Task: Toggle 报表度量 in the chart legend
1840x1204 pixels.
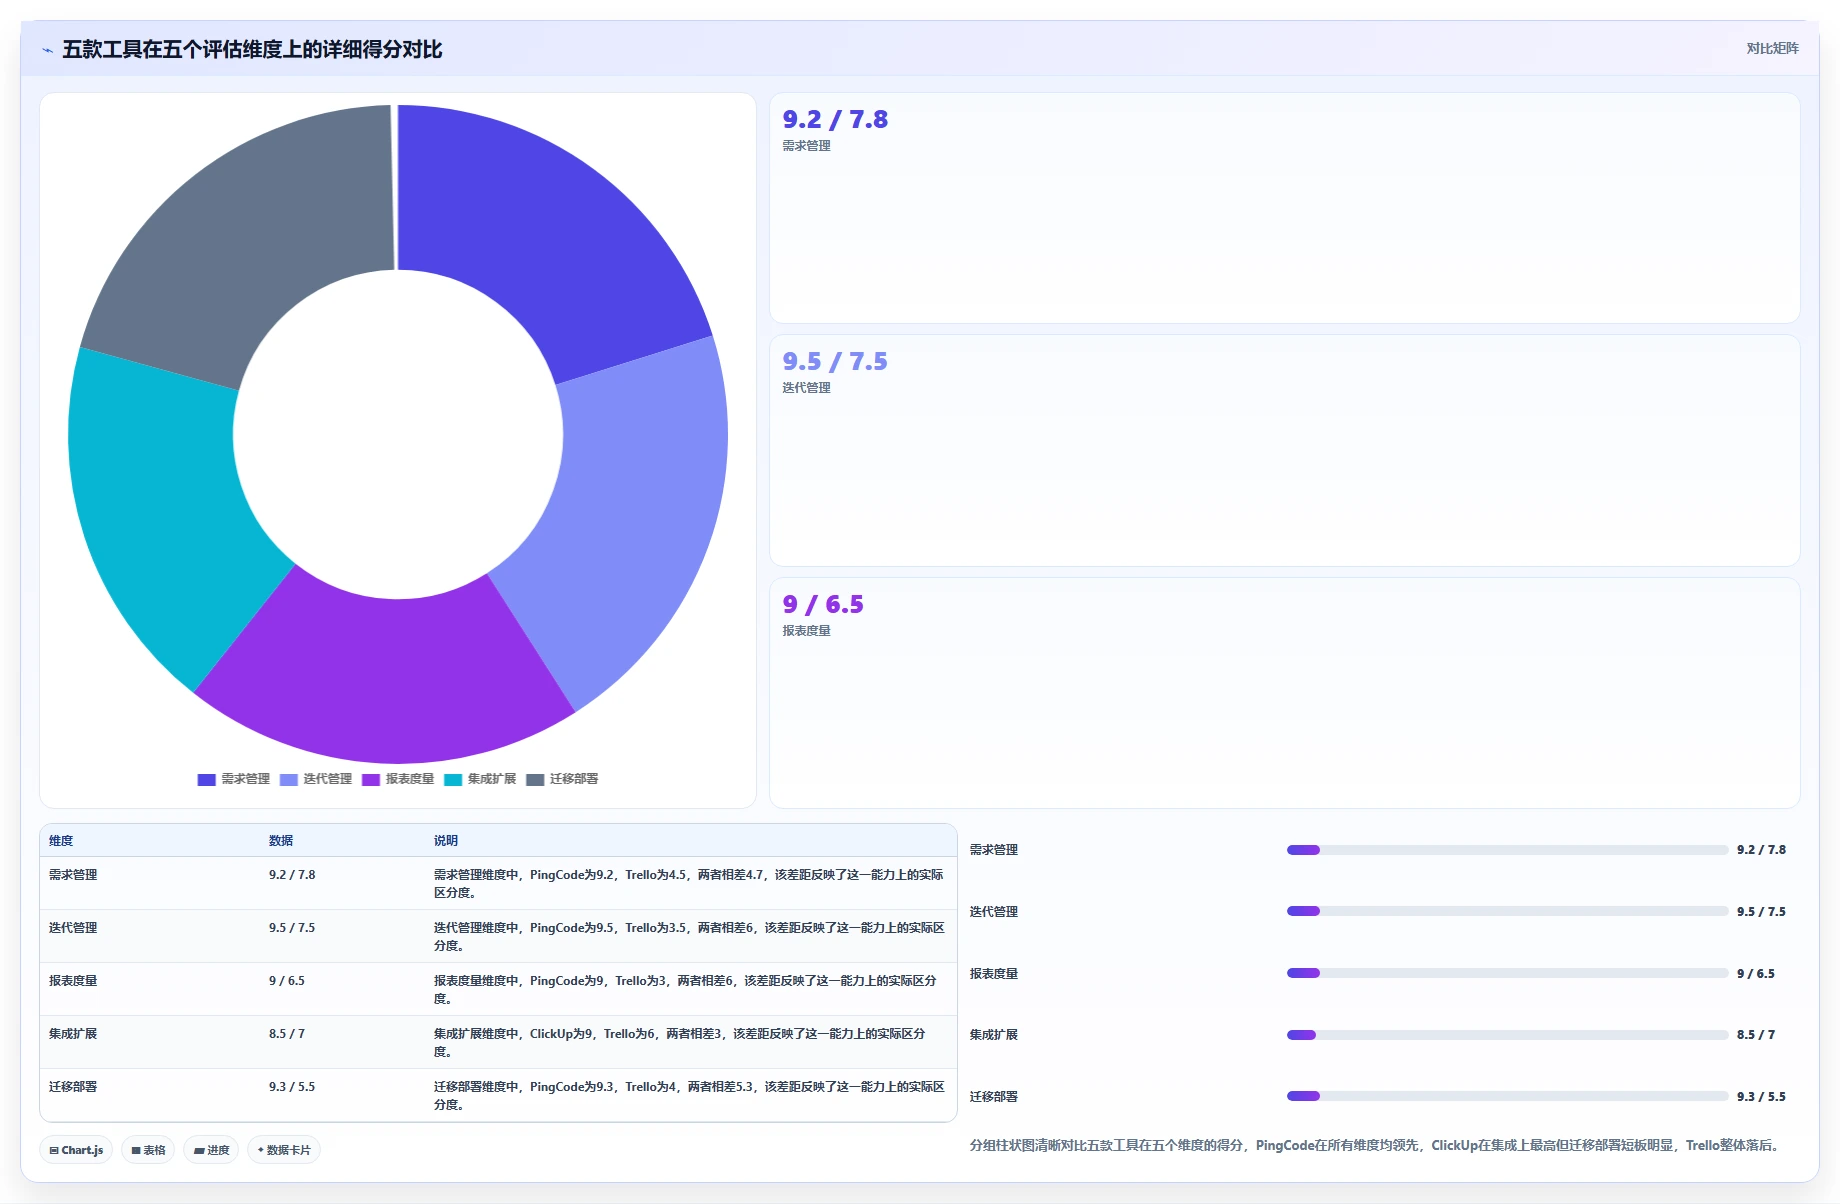Action: (398, 779)
